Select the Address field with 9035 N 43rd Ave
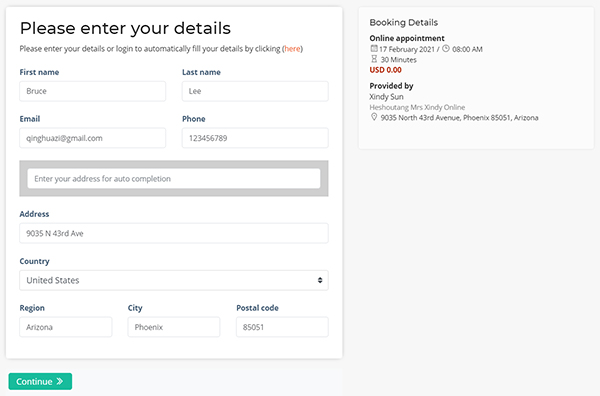The height and width of the screenshot is (396, 600). (x=174, y=233)
